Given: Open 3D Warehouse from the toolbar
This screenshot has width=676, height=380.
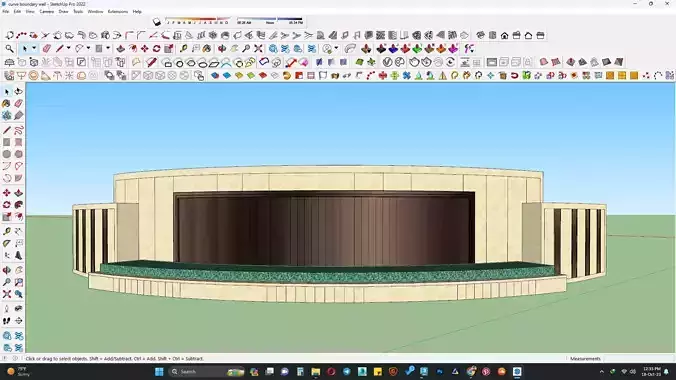Looking at the screenshot, I should 272,49.
